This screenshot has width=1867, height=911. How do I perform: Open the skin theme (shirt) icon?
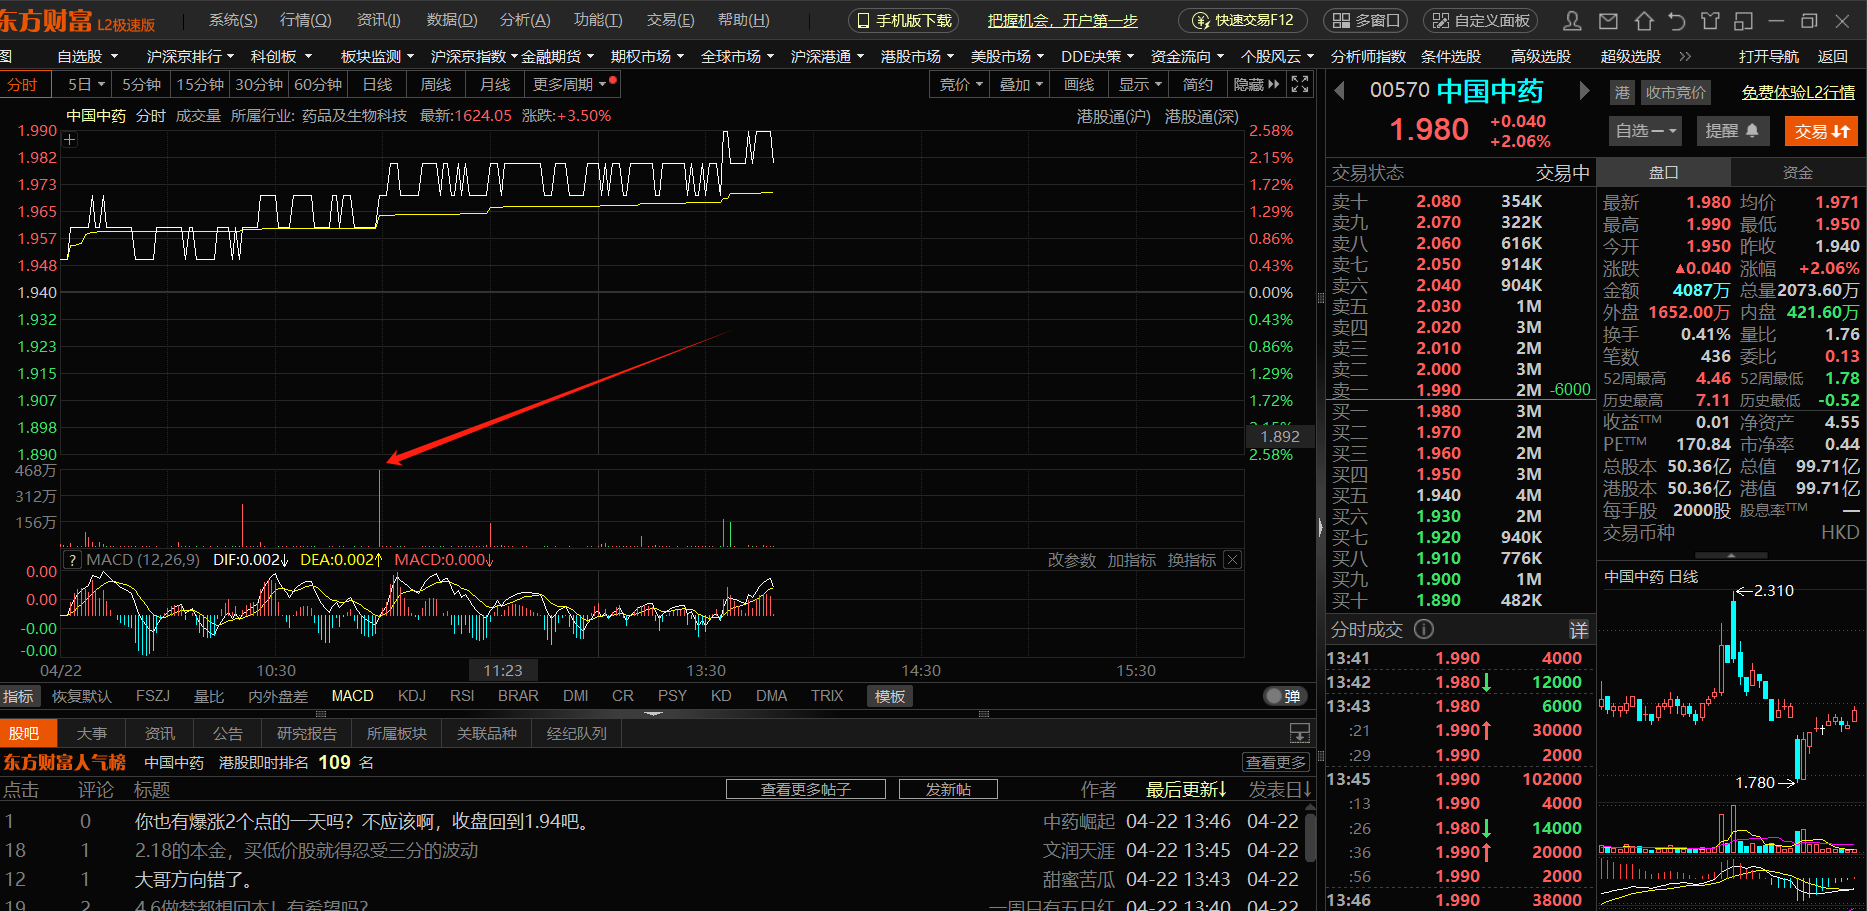pos(1711,20)
